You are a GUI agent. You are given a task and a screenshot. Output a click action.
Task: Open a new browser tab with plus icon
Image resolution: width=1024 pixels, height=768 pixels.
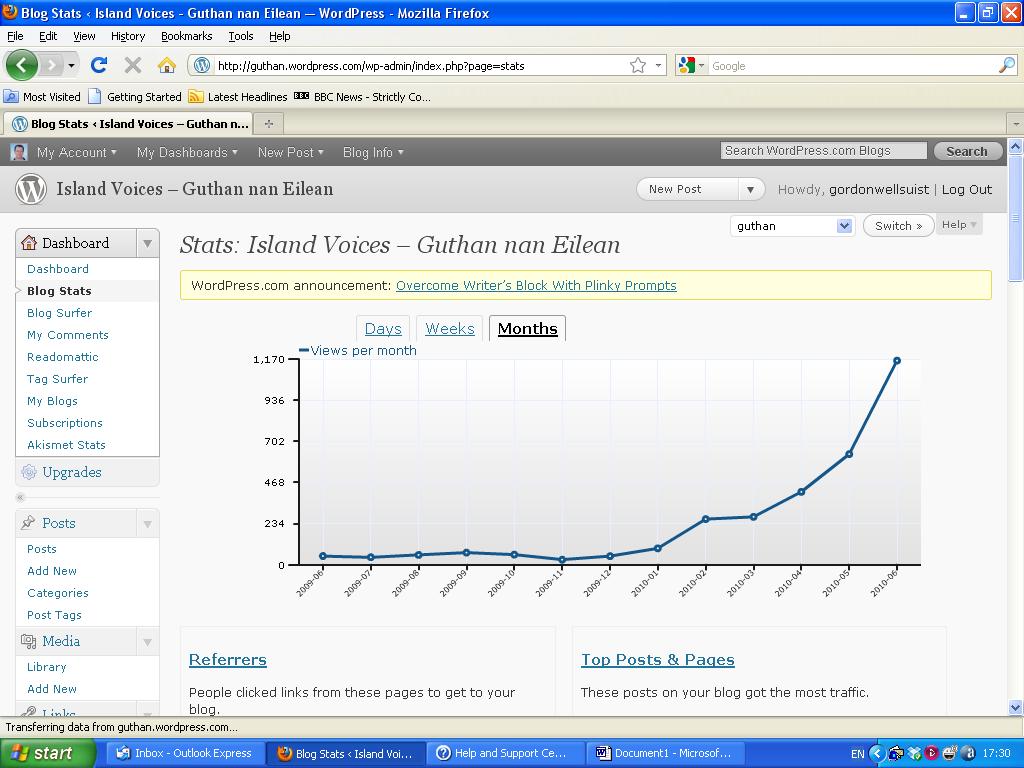[x=268, y=123]
